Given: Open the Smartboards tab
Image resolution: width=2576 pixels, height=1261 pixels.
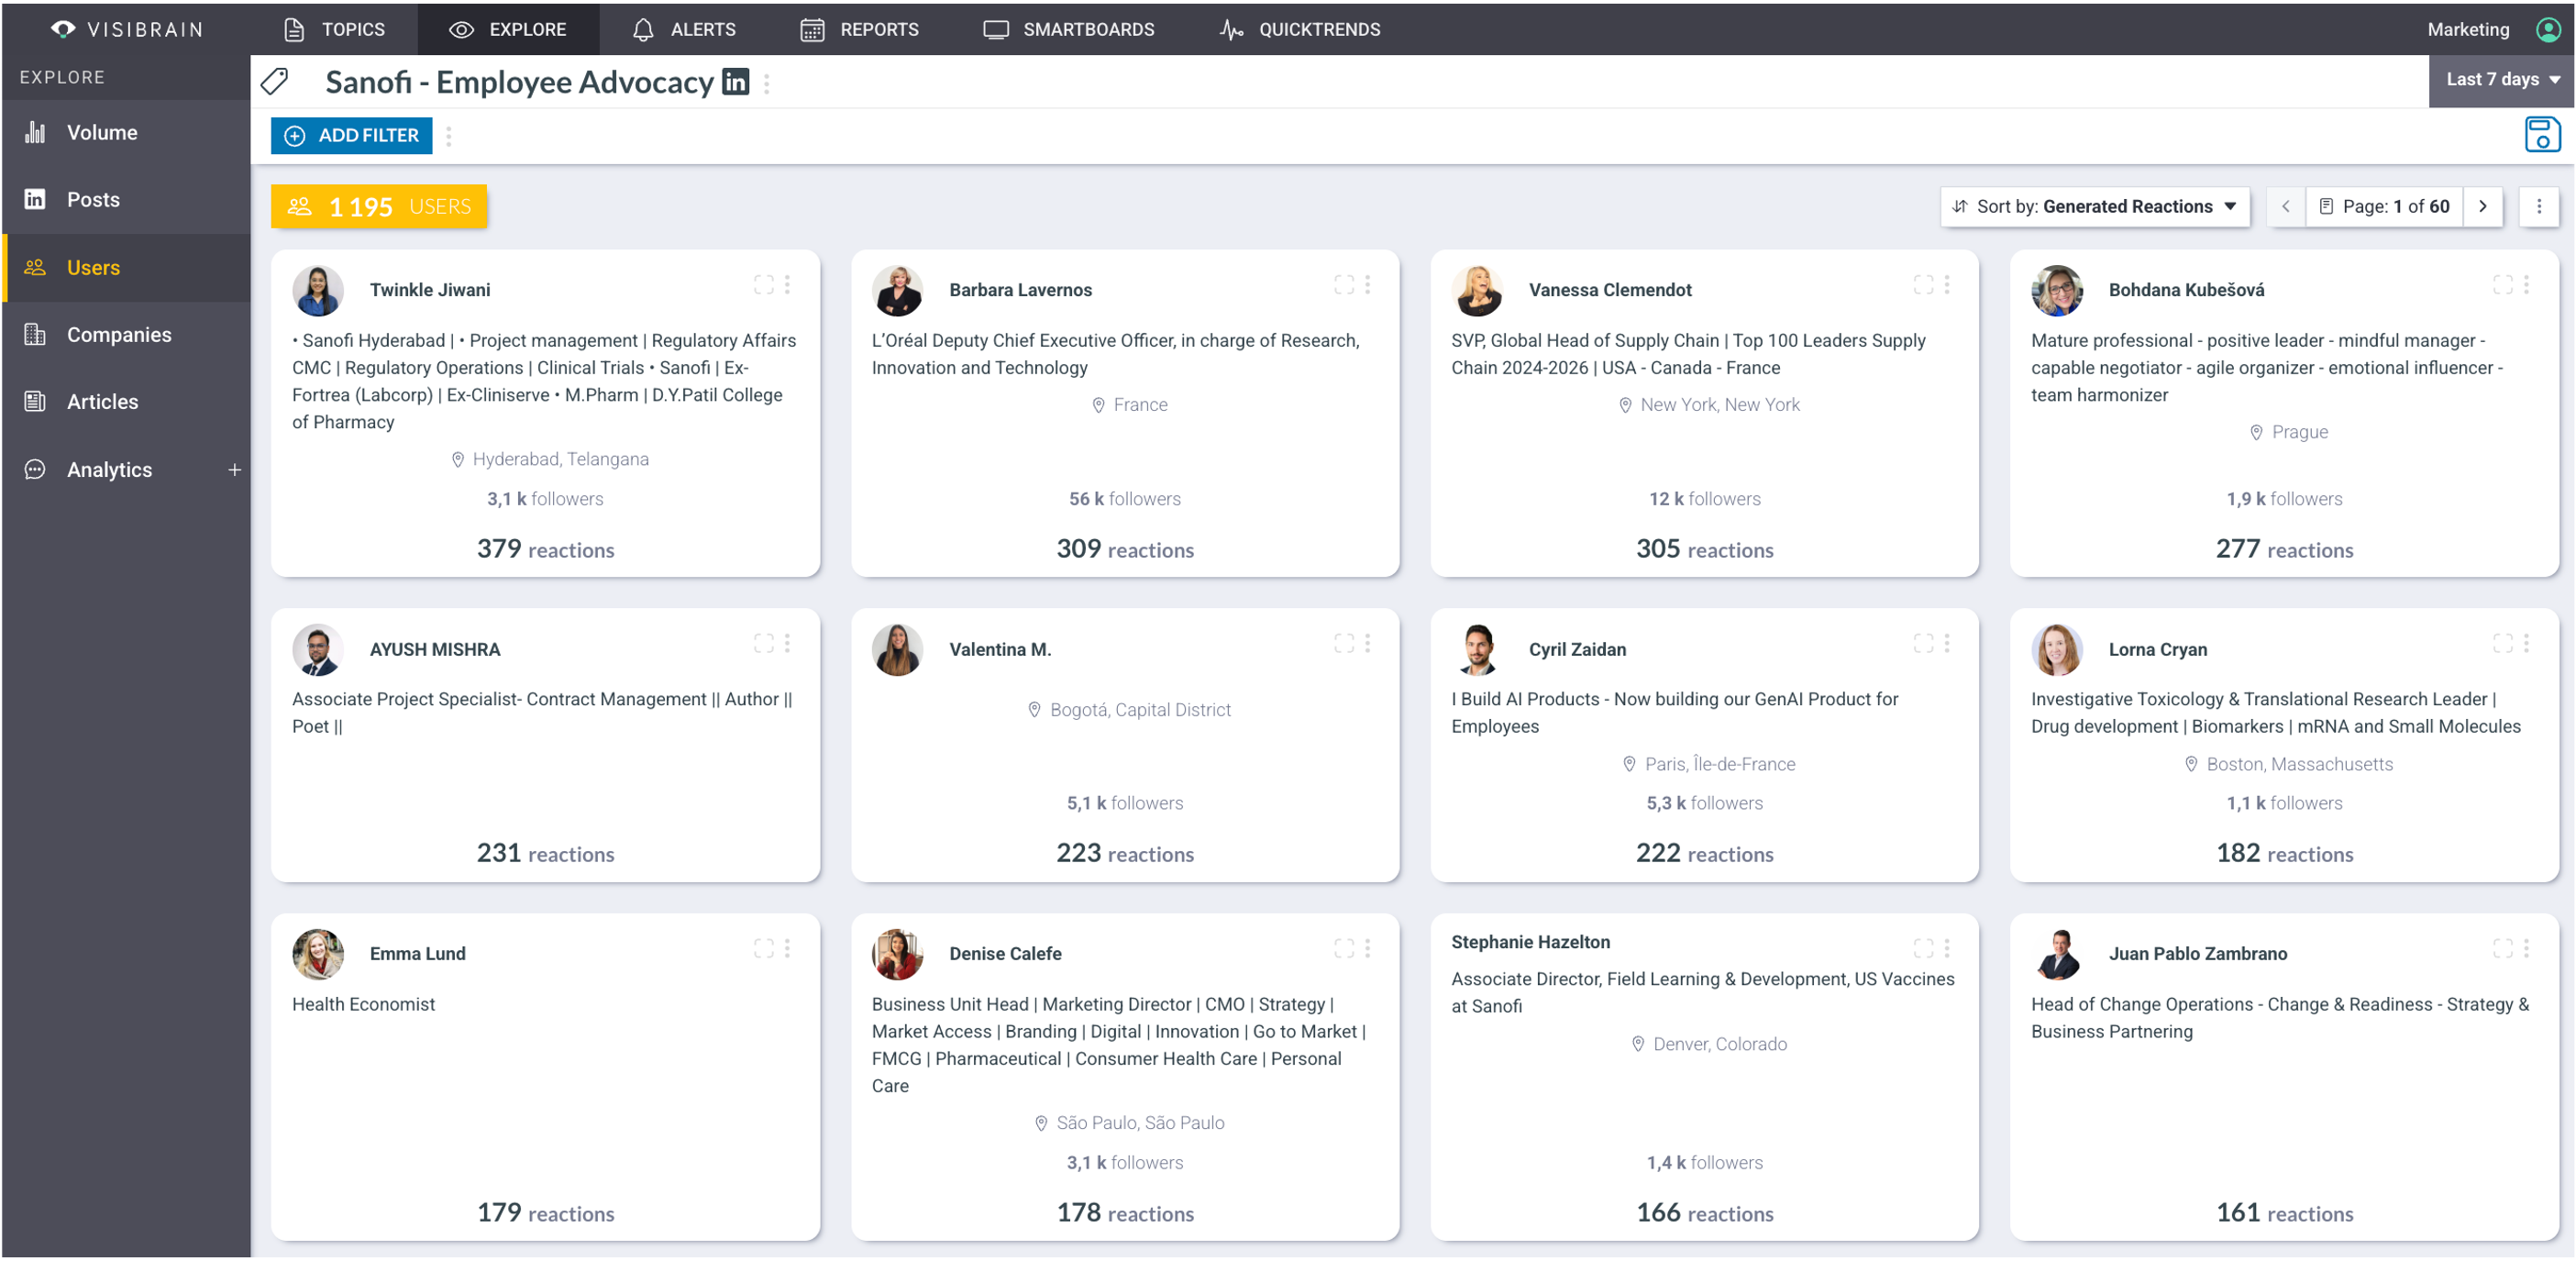Looking at the screenshot, I should (x=1069, y=29).
